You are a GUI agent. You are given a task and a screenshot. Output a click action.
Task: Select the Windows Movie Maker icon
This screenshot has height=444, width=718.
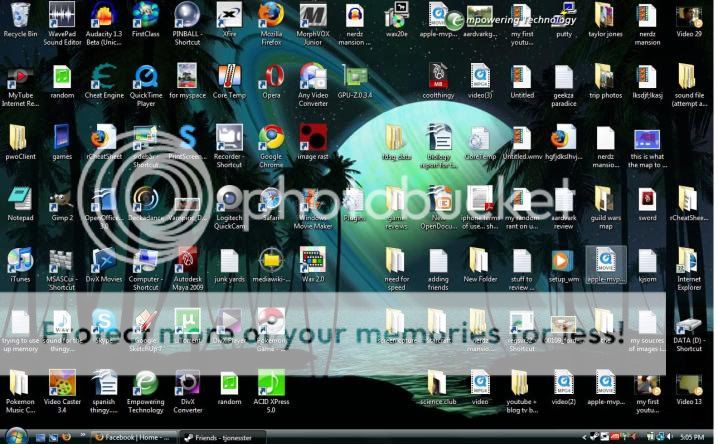pos(313,199)
